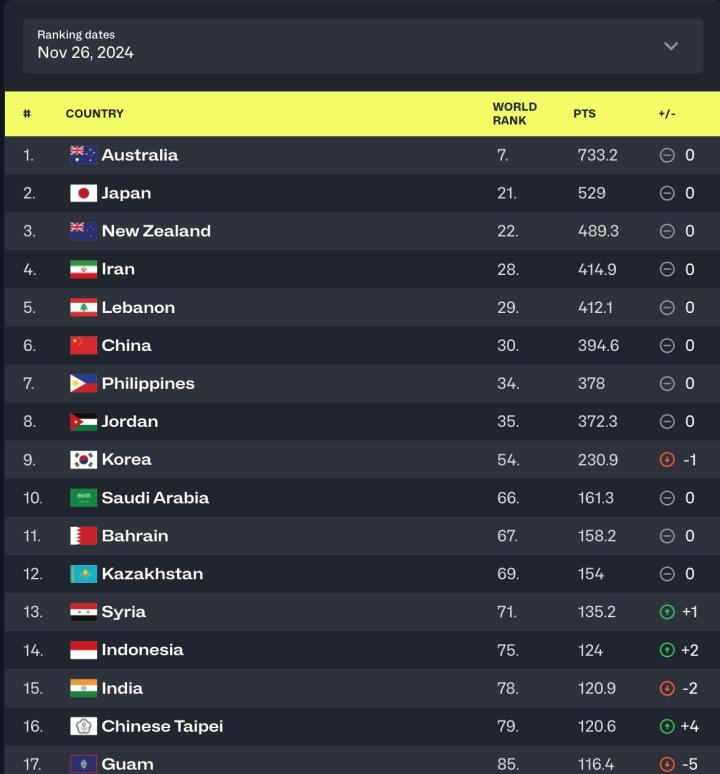Click the Kazakhstan flag icon

tap(83, 574)
